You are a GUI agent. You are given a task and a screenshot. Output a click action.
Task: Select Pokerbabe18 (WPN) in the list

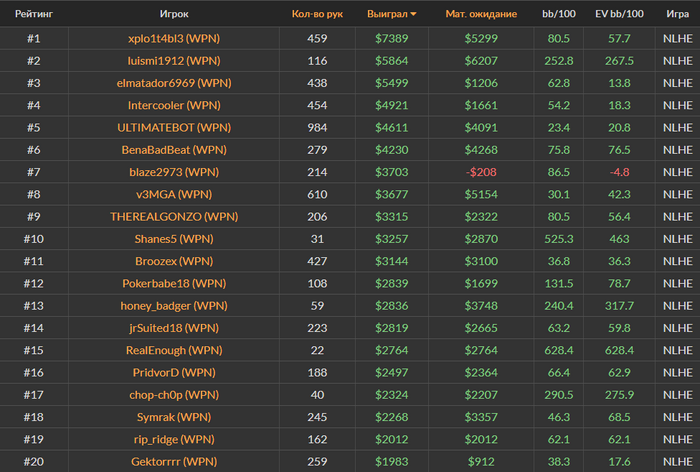pyautogui.click(x=174, y=283)
